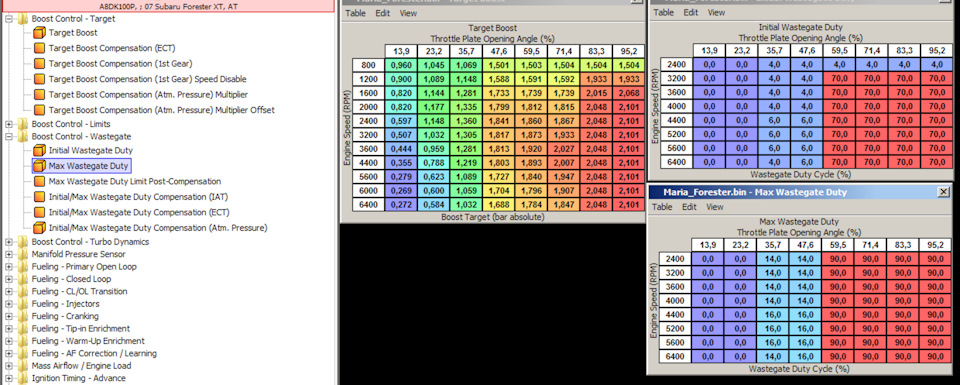Click 800 RPM row header in Target Boost

(369, 65)
